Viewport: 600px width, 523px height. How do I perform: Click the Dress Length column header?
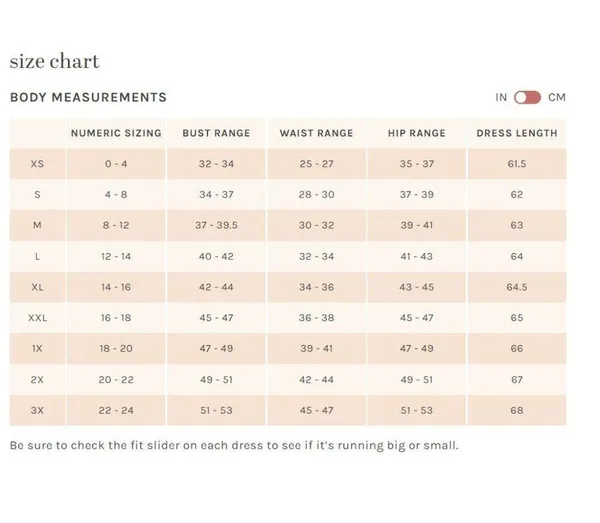(517, 133)
